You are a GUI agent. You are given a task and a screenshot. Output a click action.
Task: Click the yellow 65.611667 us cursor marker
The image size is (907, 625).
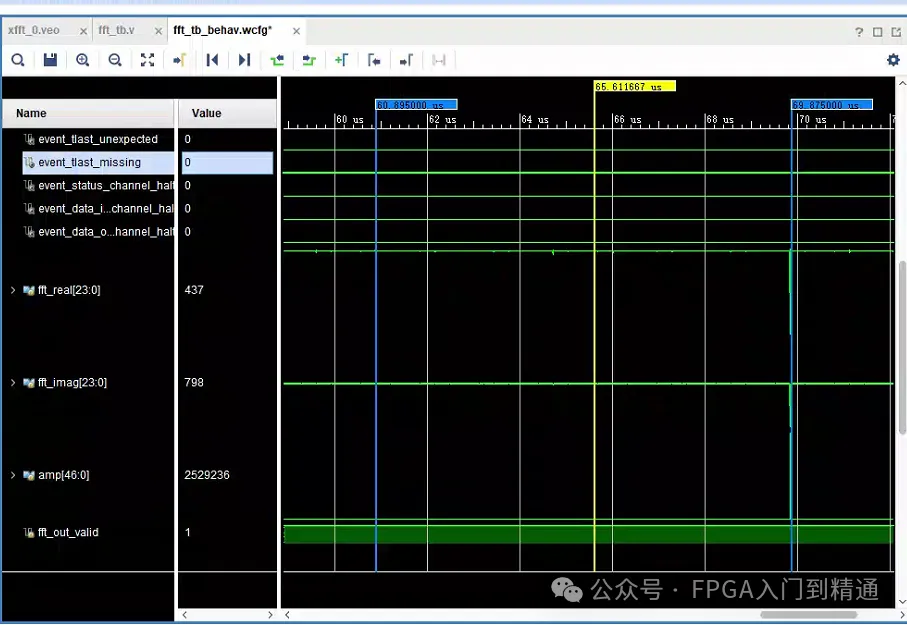[635, 86]
